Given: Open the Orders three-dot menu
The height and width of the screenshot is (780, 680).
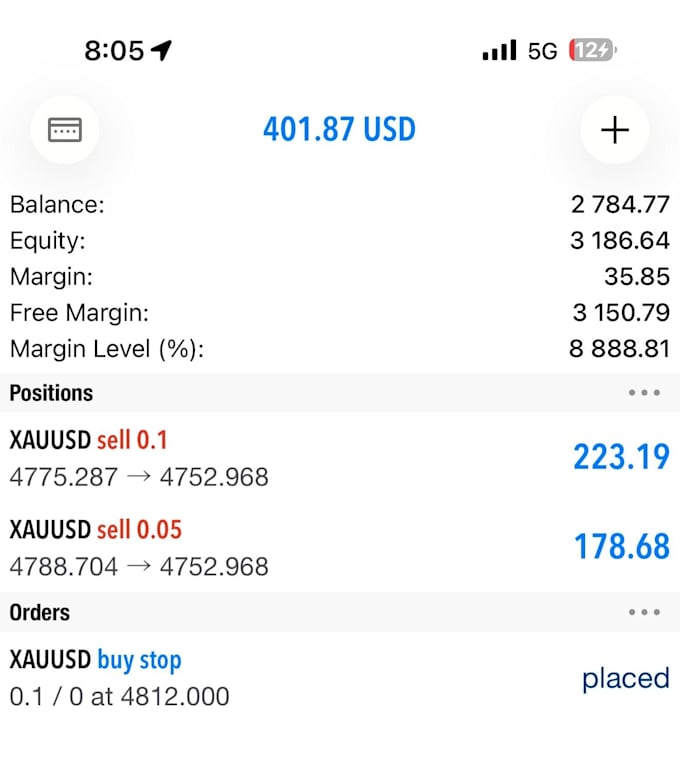Looking at the screenshot, I should [x=644, y=612].
